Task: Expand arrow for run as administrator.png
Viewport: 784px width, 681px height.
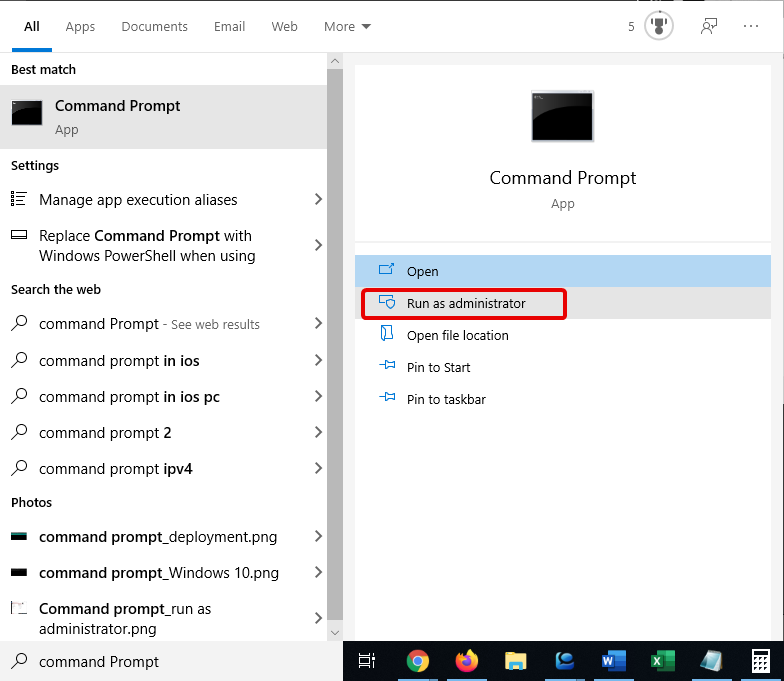Action: pos(318,618)
